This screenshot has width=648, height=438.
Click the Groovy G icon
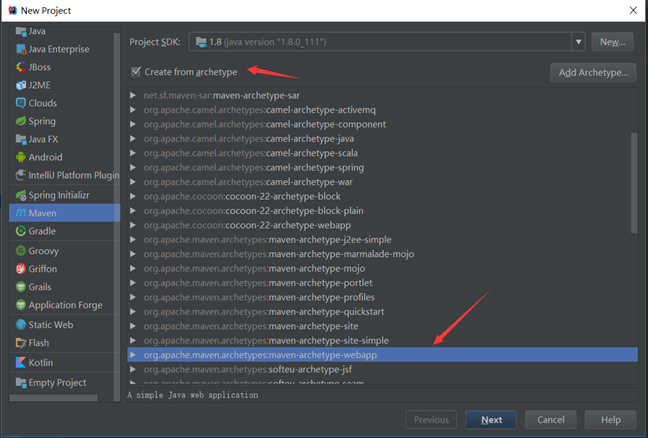click(21, 251)
